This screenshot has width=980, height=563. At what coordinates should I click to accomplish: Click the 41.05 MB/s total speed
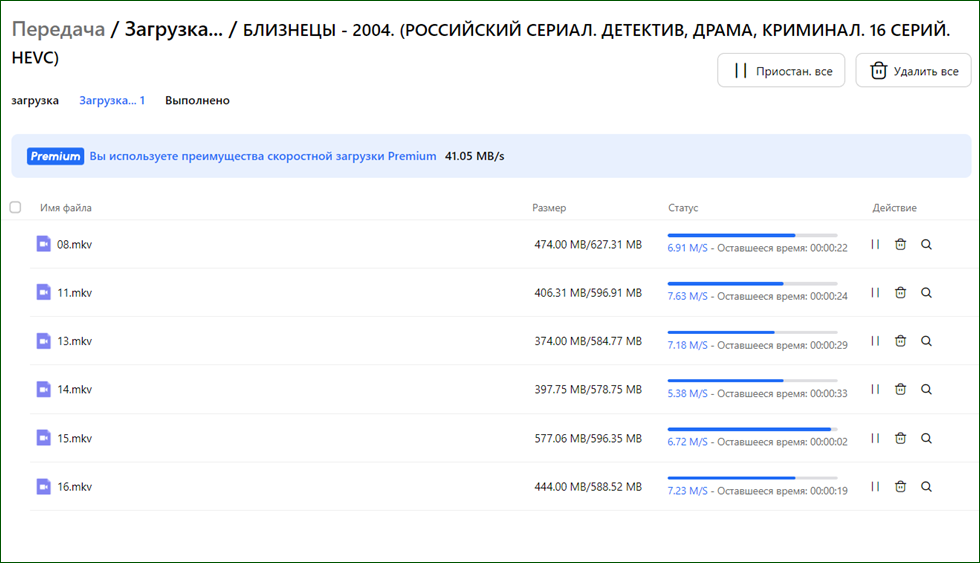point(474,156)
